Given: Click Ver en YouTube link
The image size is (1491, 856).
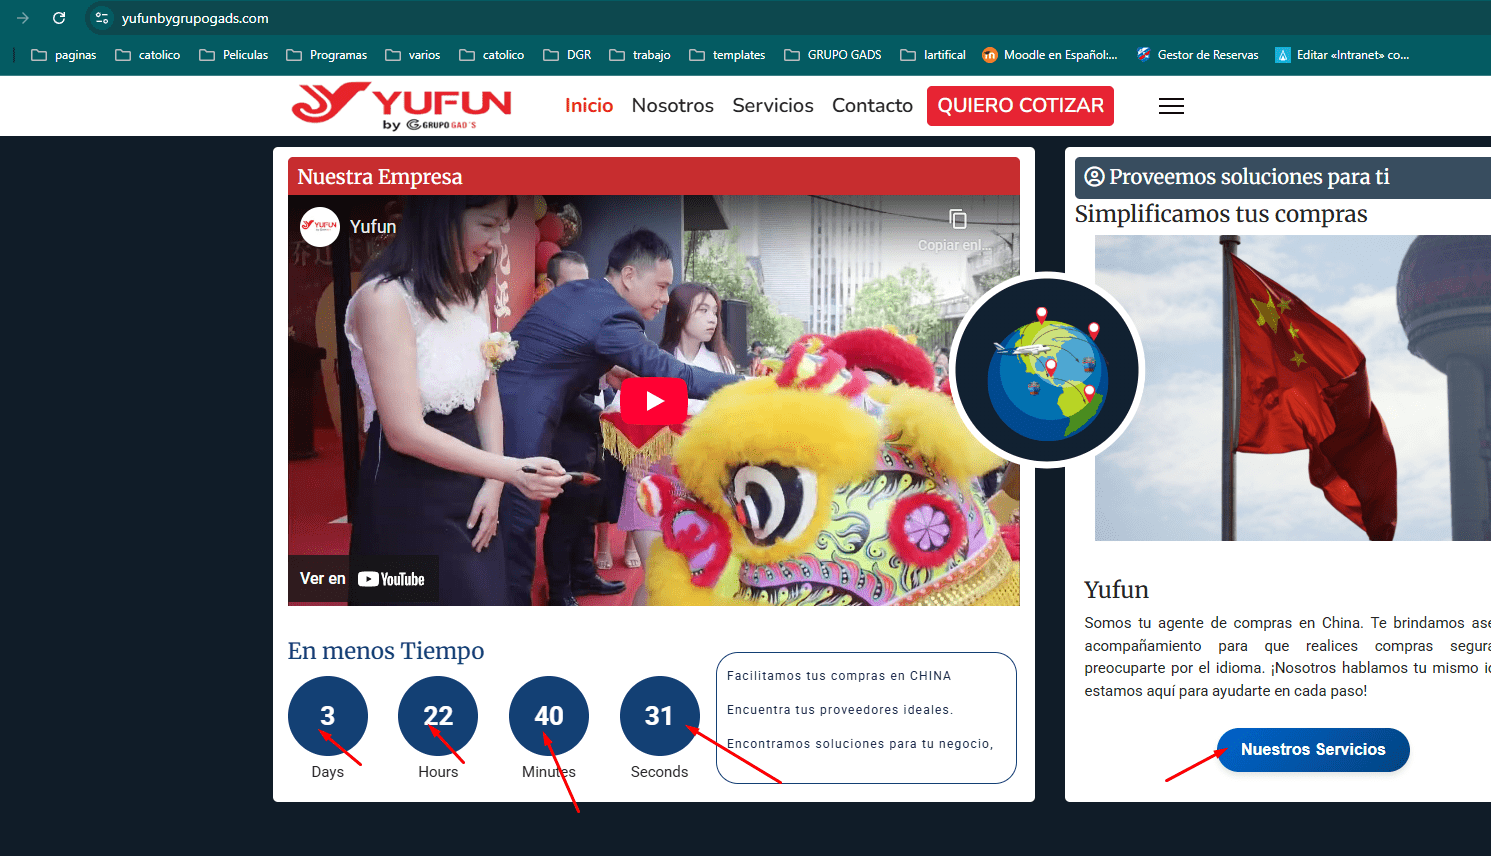Looking at the screenshot, I should point(362,579).
